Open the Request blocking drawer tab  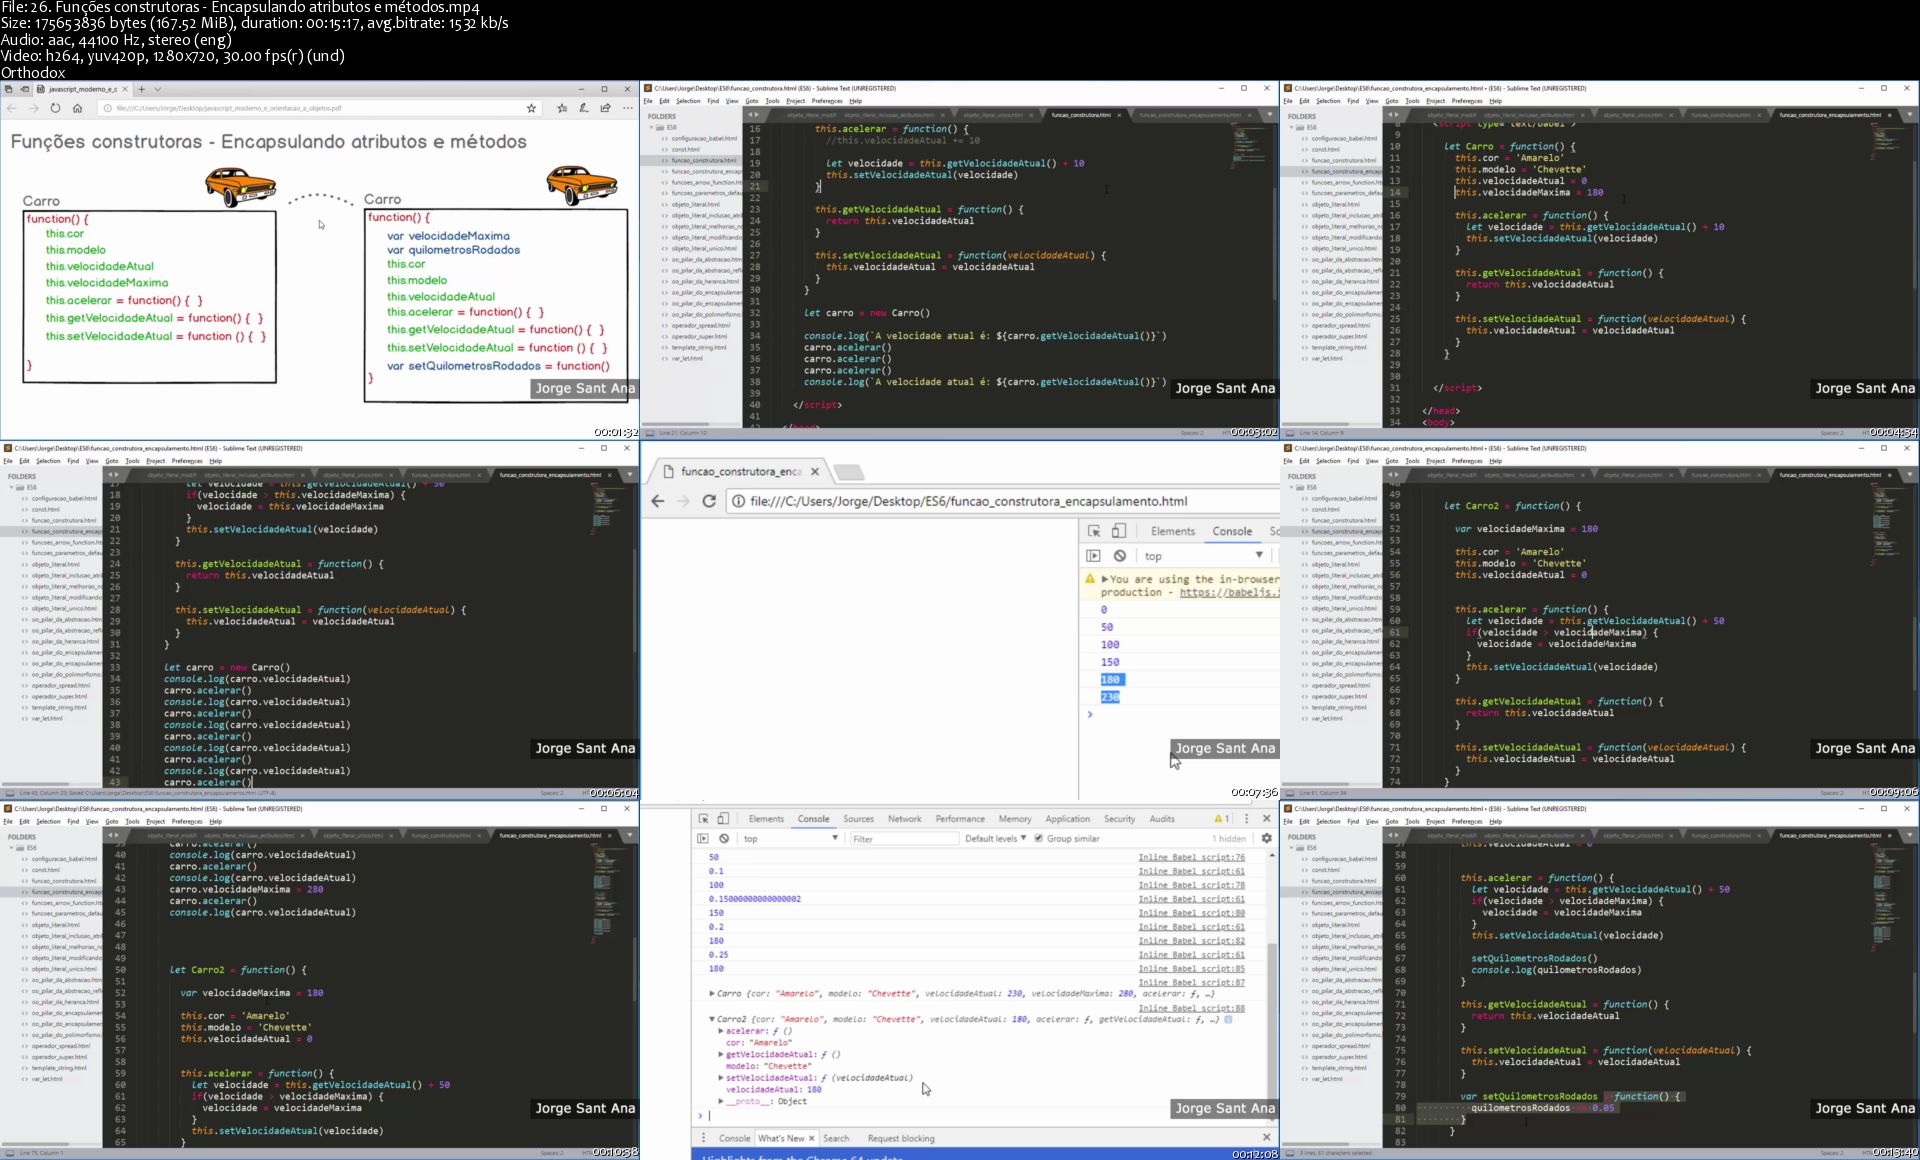pyautogui.click(x=900, y=1138)
